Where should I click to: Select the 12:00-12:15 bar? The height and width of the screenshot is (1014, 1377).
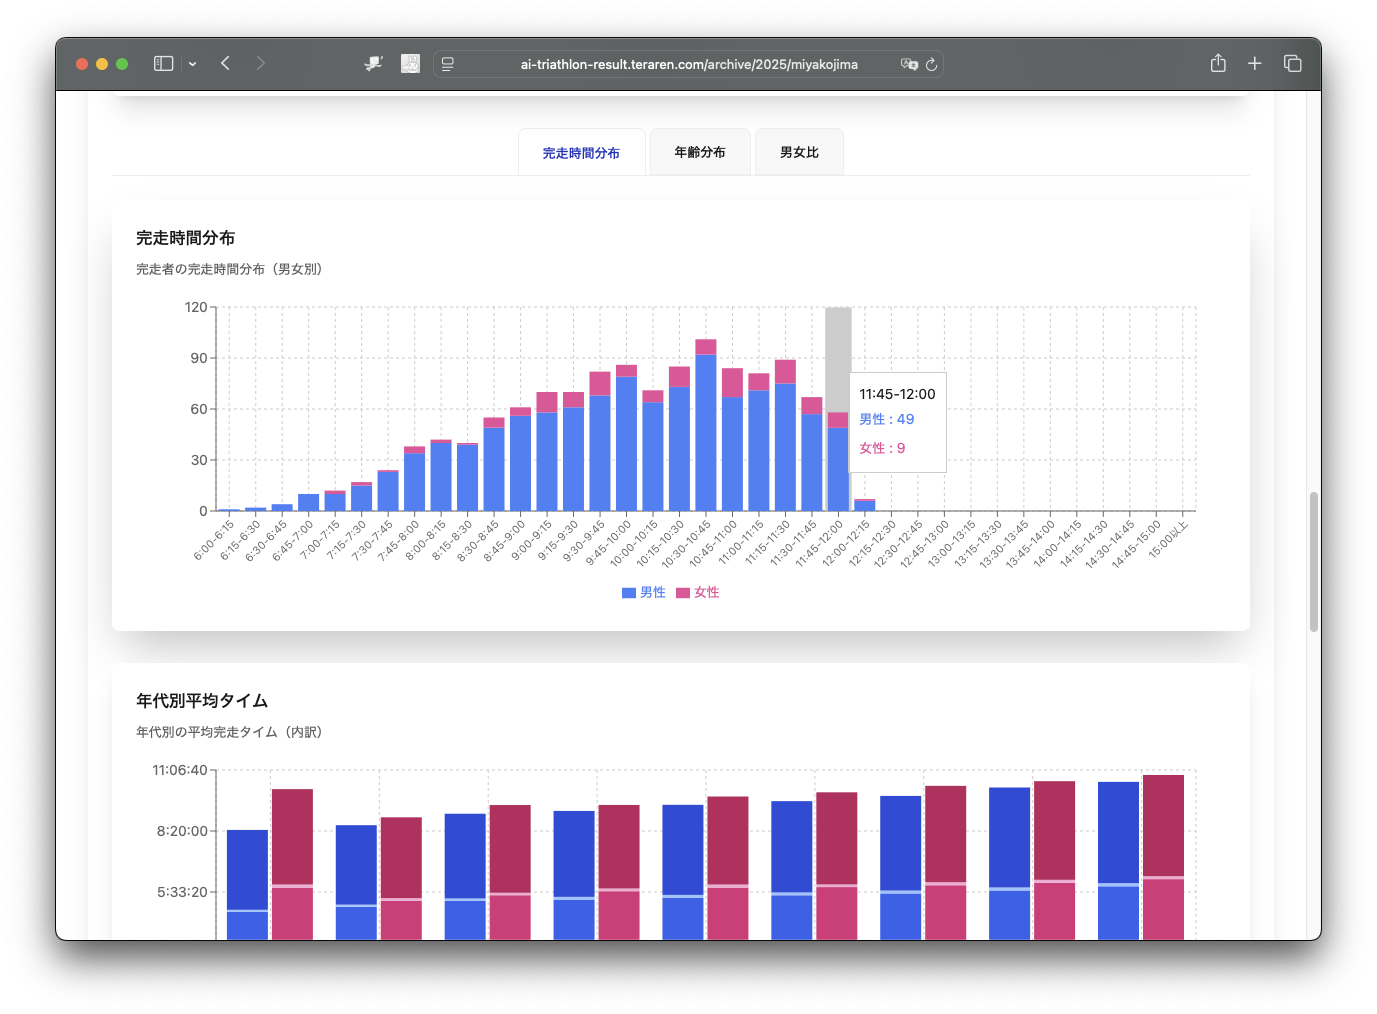(865, 505)
